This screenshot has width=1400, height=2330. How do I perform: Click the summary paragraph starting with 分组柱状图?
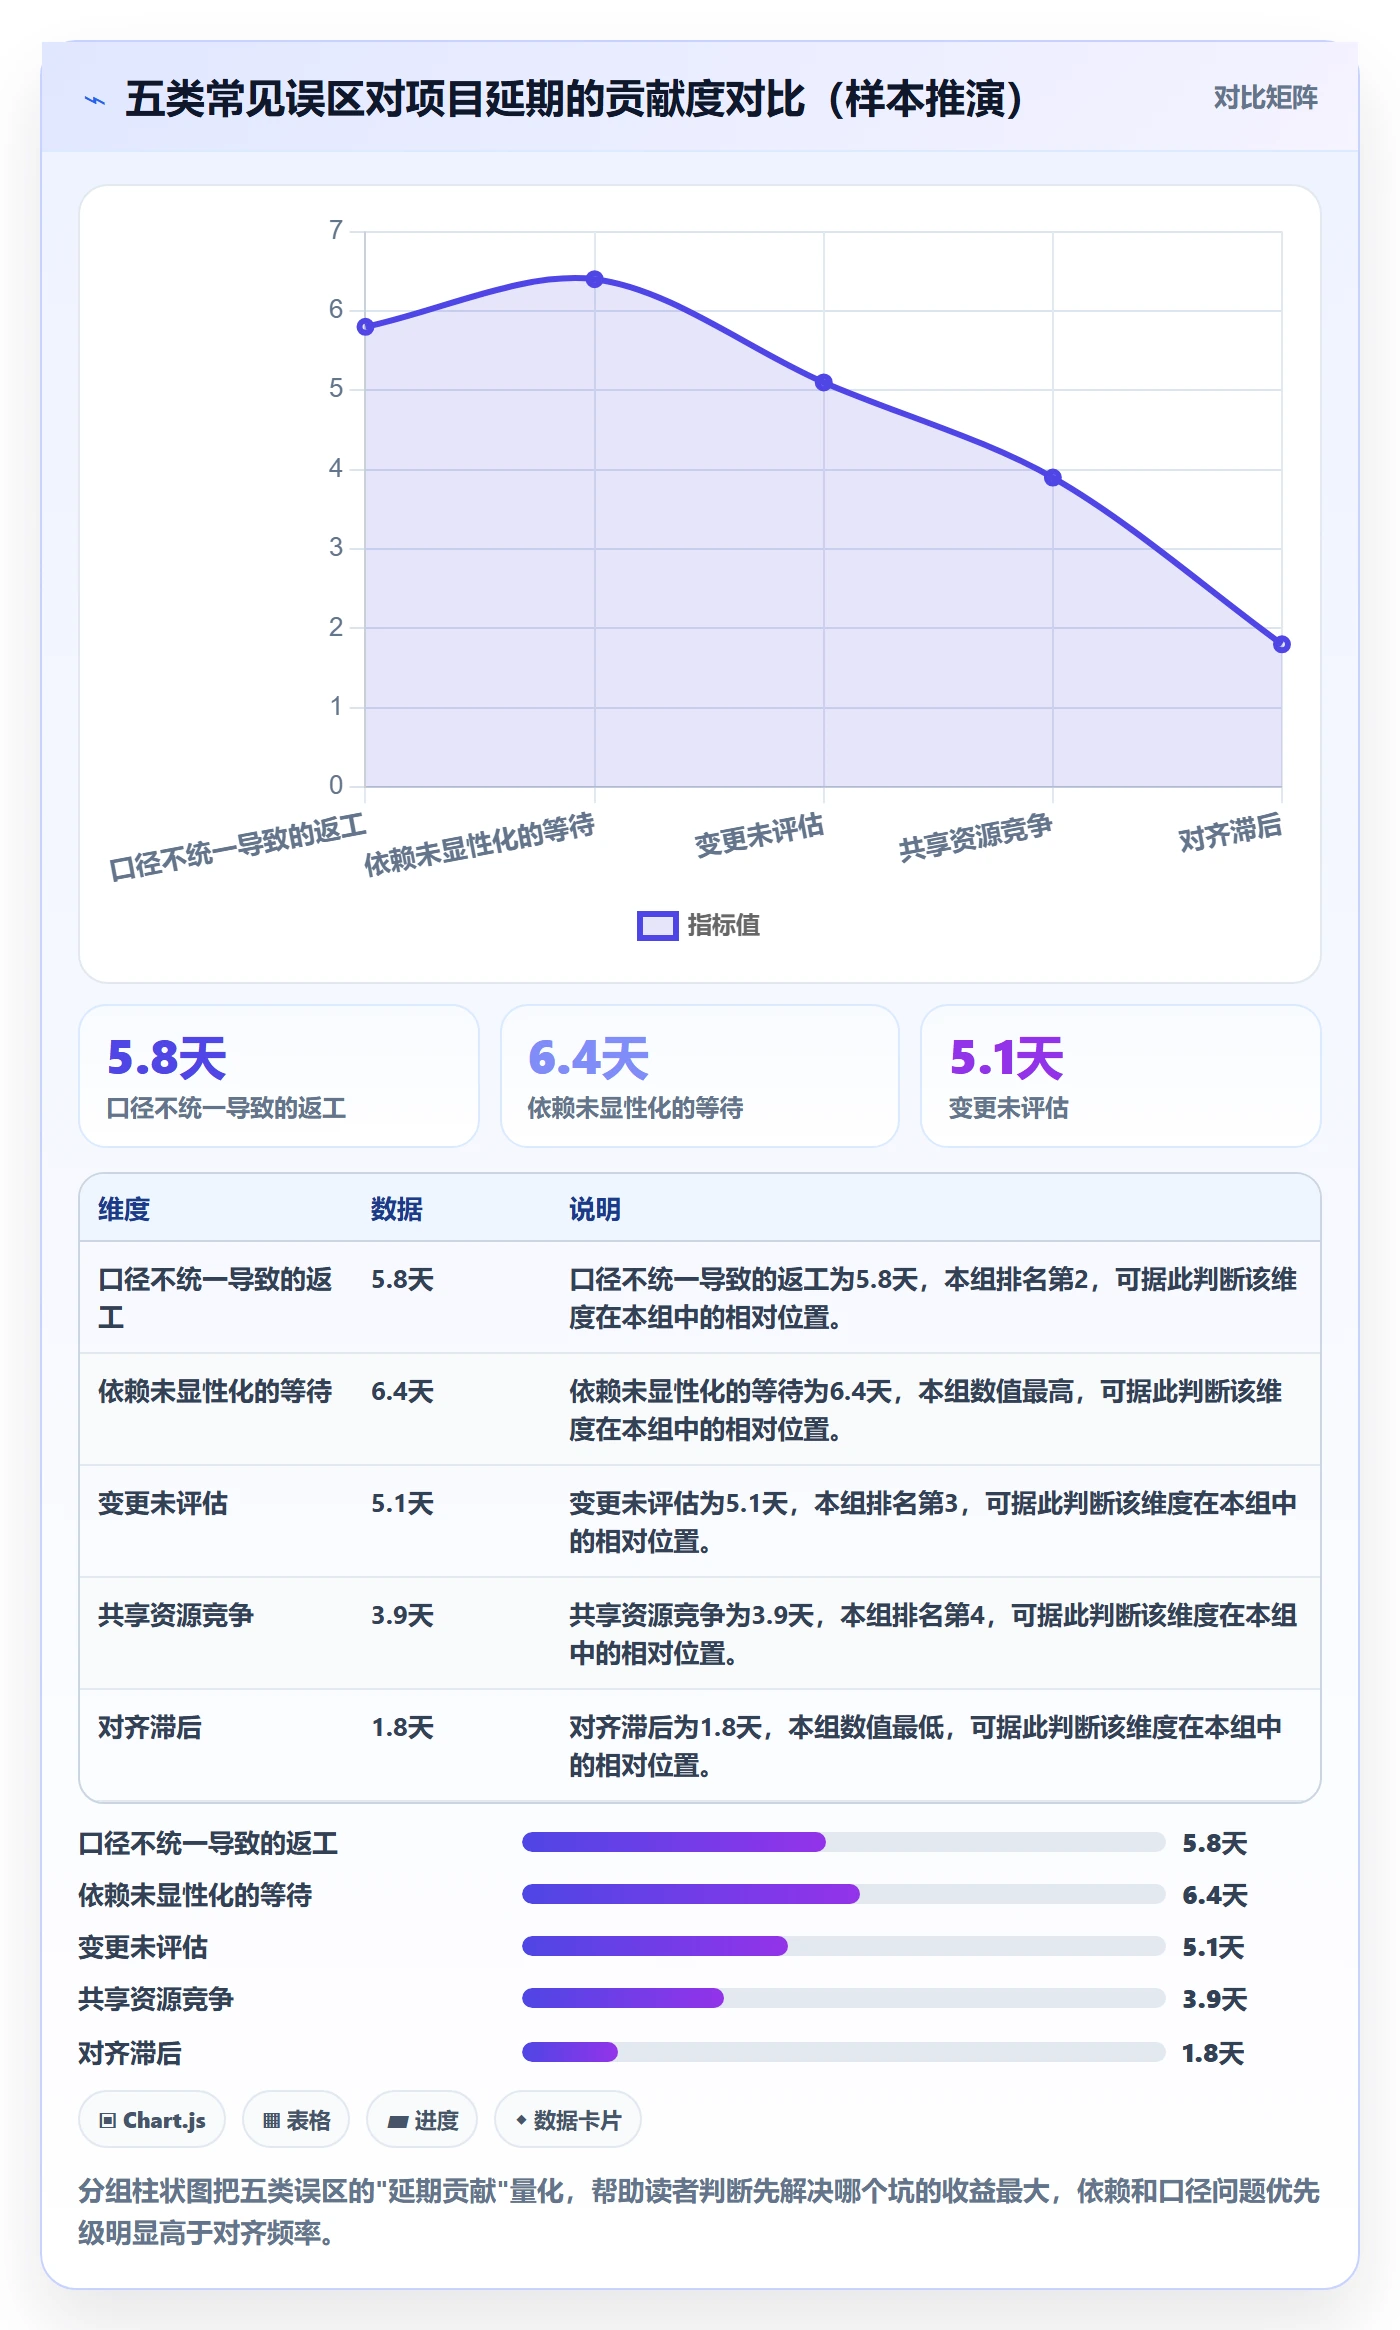[699, 2212]
